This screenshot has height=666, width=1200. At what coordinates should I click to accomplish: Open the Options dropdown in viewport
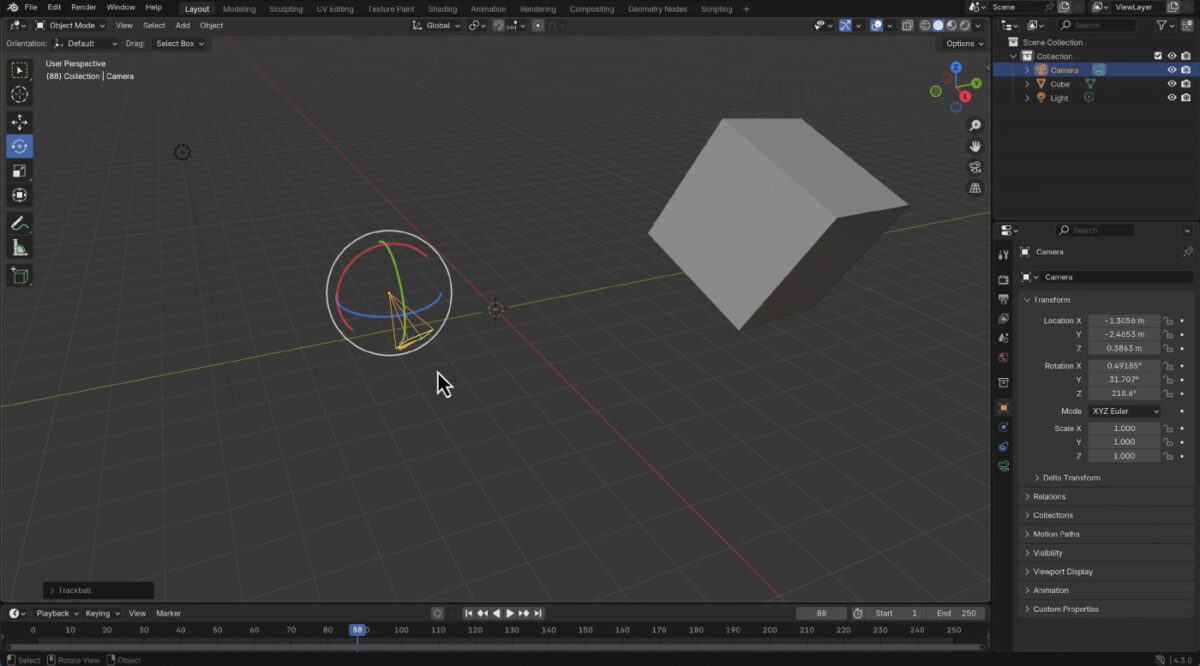pos(964,44)
